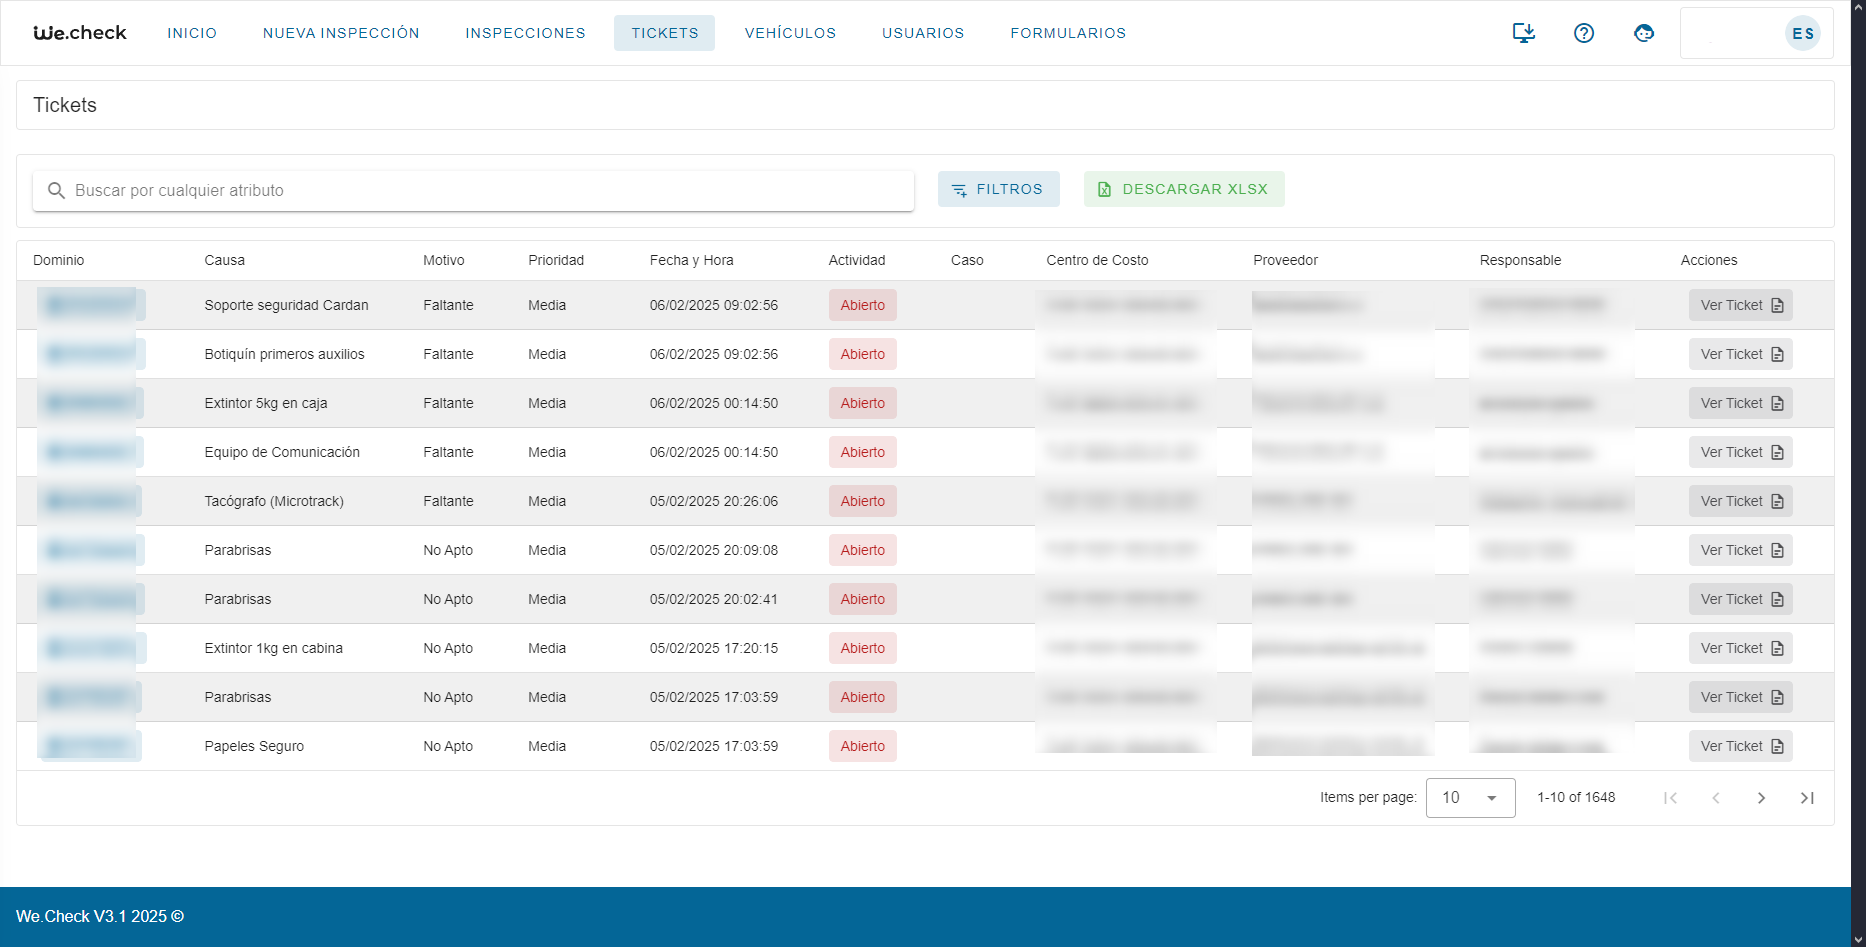Jump to last page of tickets
This screenshot has height=947, width=1866.
click(x=1806, y=798)
